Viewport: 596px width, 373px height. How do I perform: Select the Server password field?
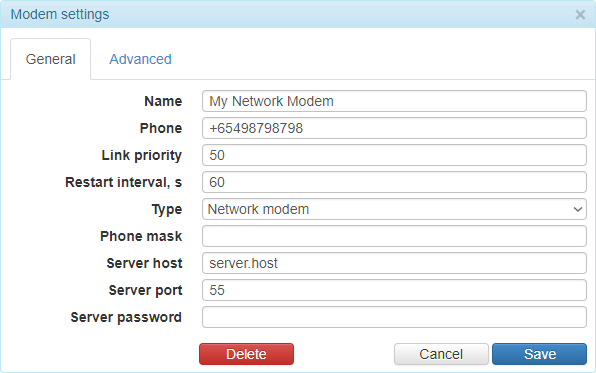[x=394, y=317]
